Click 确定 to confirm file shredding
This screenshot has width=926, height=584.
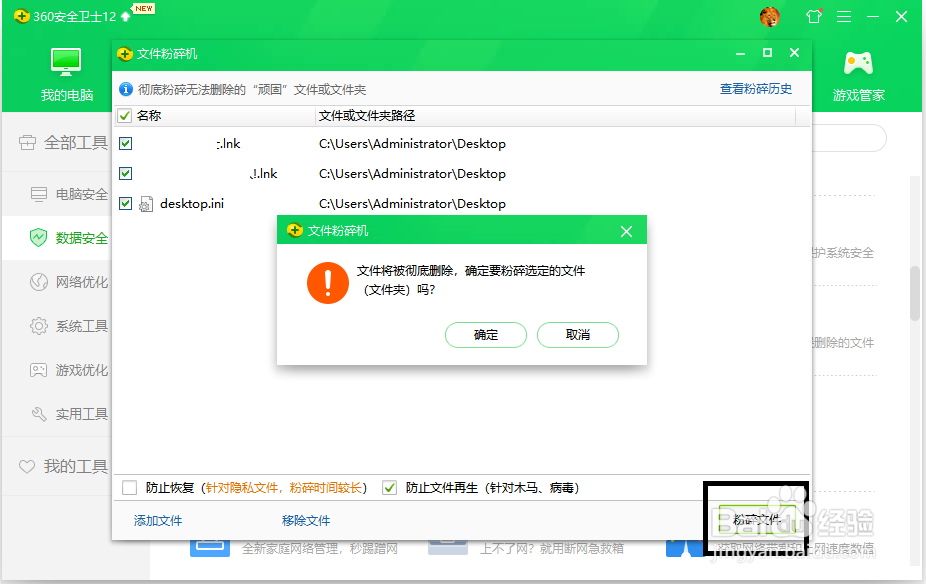click(486, 335)
